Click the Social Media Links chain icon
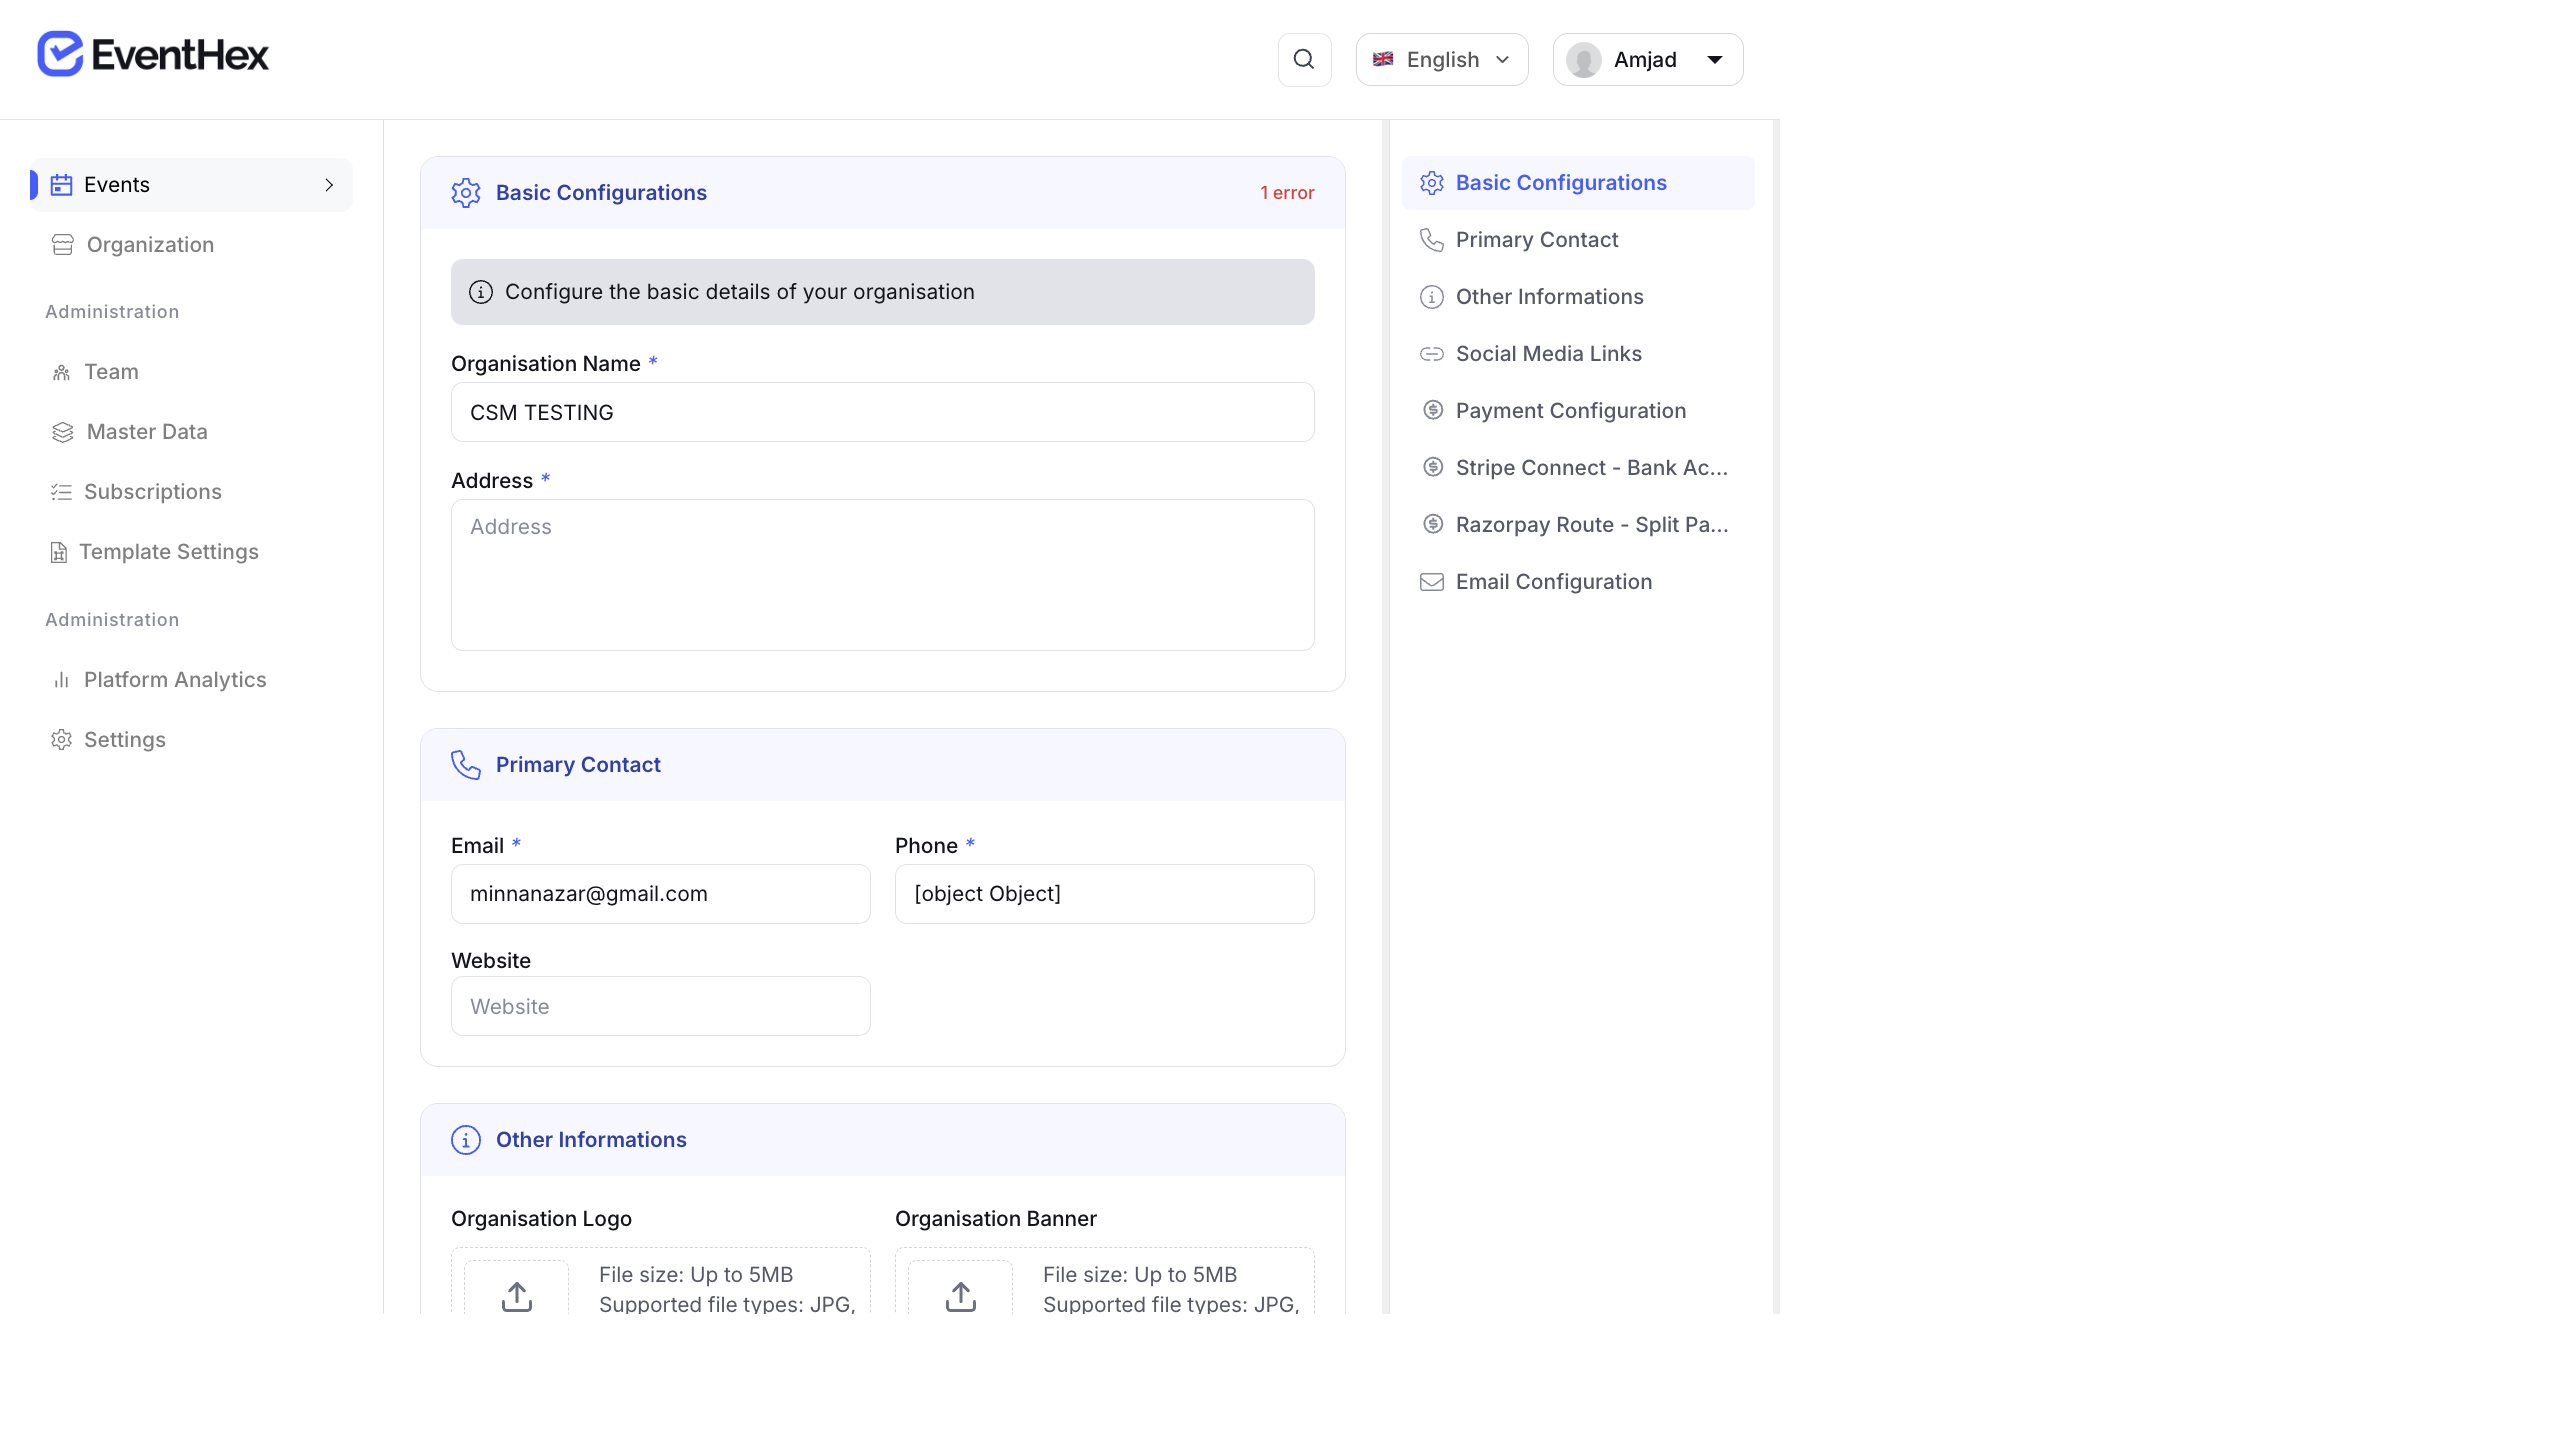 pos(1431,354)
